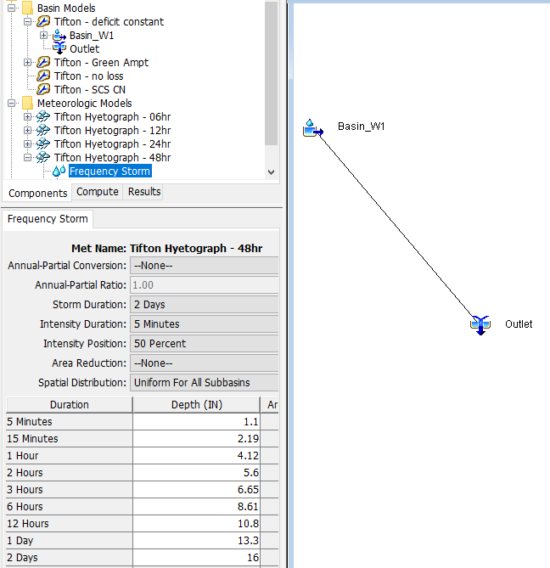Switch to the Compute tab

coord(97,192)
